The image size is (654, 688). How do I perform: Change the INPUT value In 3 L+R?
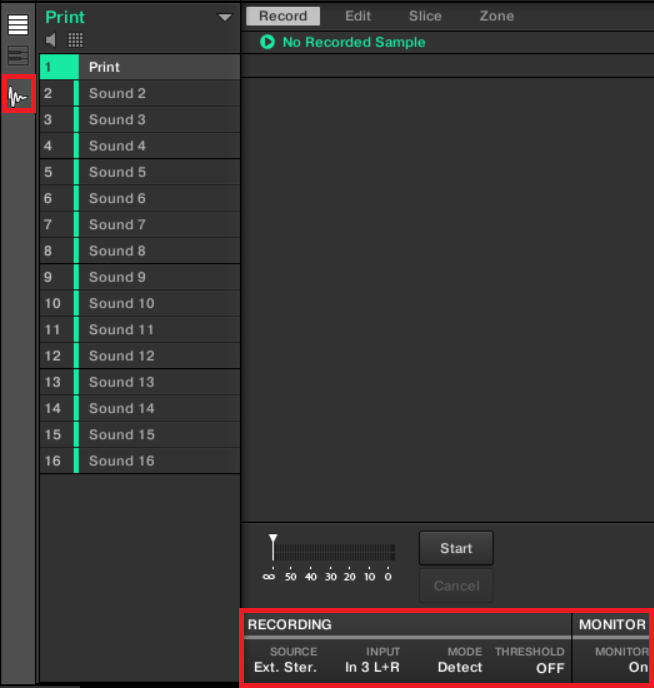pos(372,667)
